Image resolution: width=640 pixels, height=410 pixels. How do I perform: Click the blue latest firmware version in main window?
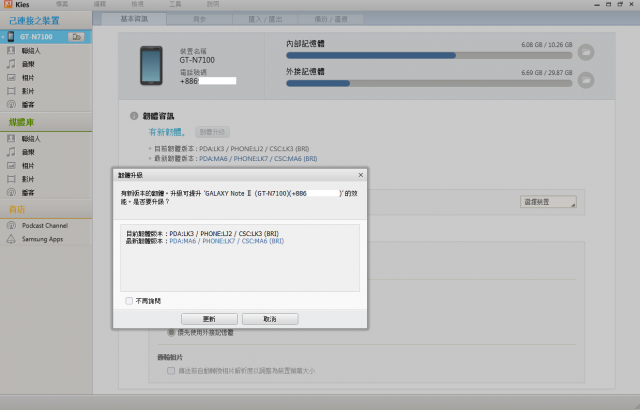(x=258, y=159)
